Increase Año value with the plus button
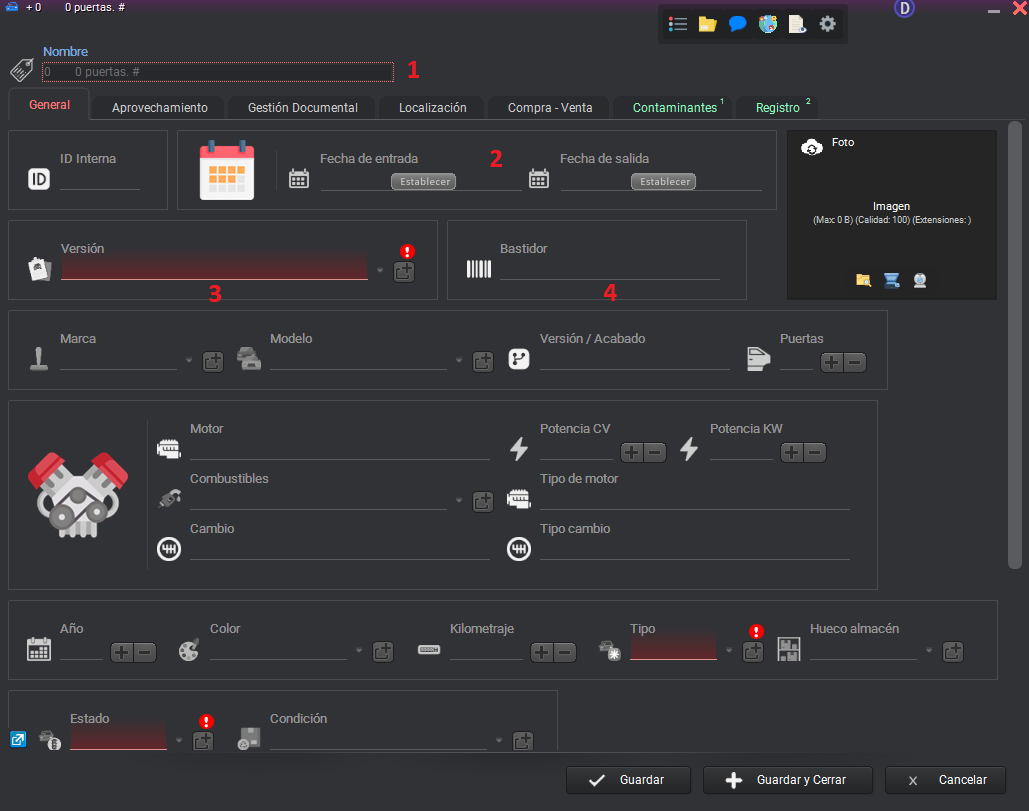 (122, 653)
